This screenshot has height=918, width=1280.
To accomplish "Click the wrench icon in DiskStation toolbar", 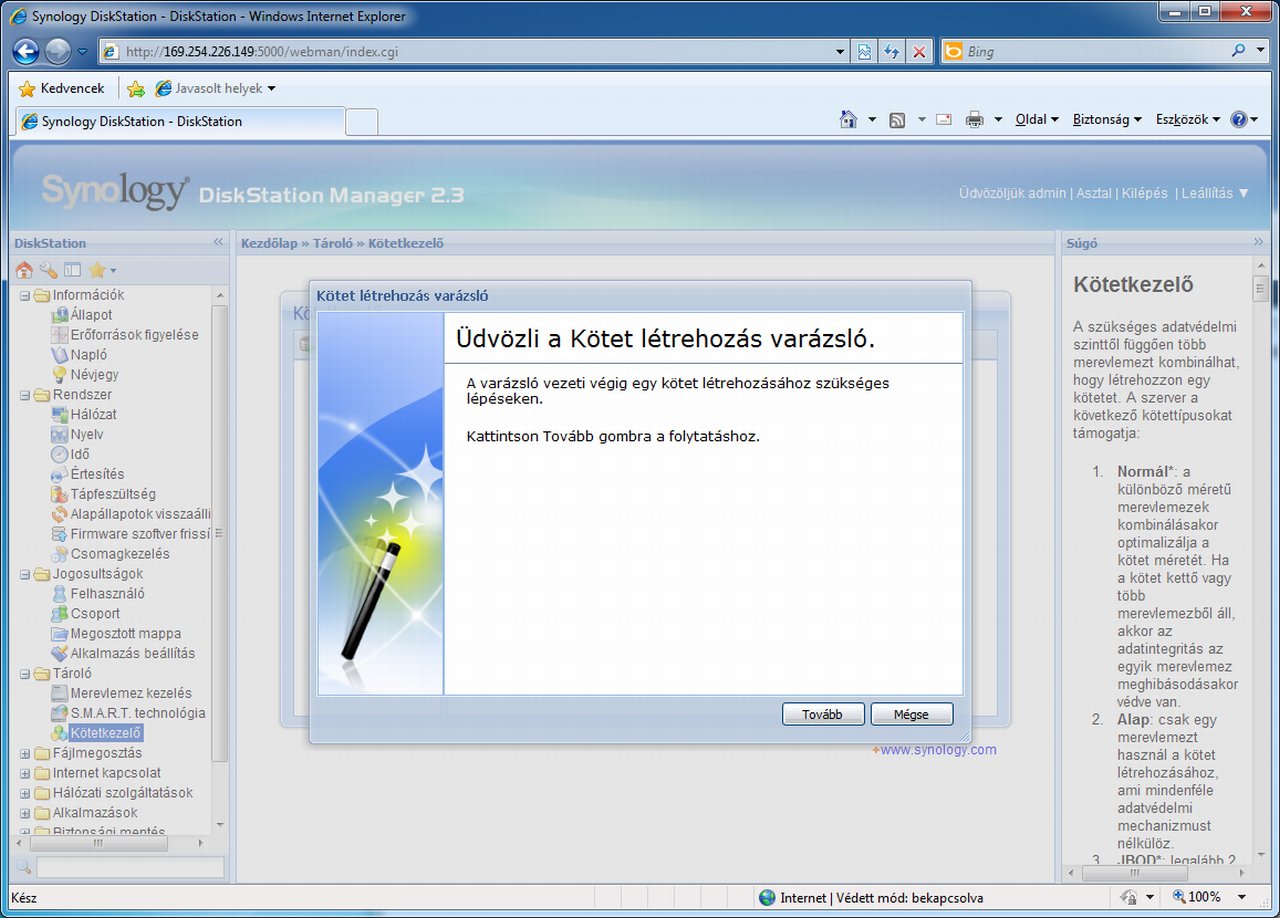I will tap(48, 270).
